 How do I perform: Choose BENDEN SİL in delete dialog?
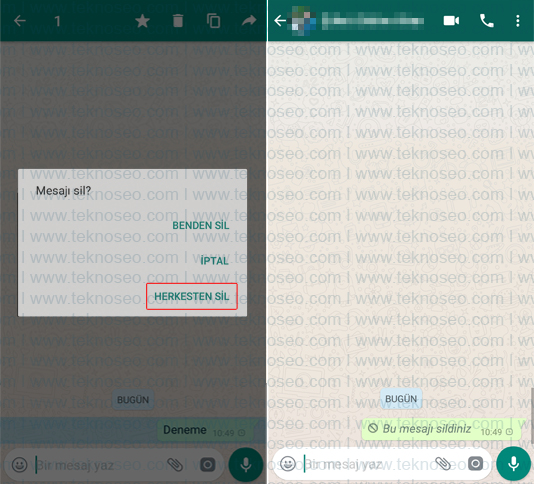click(x=201, y=225)
